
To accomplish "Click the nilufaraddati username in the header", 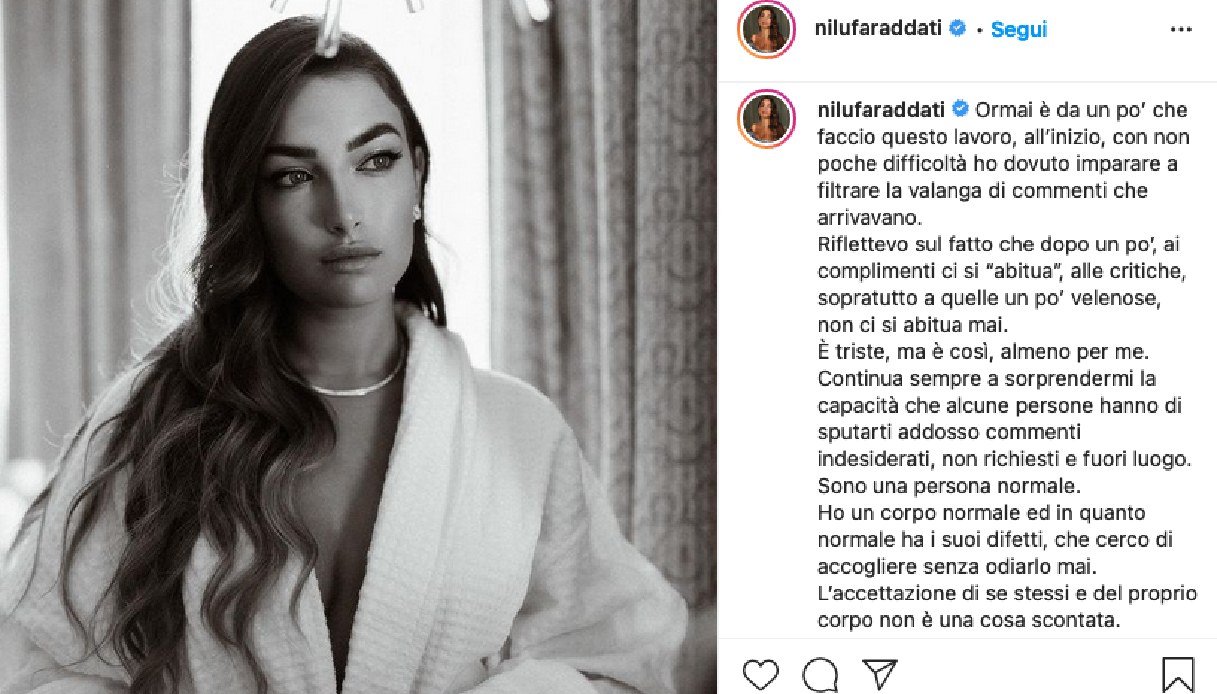I will [x=877, y=30].
